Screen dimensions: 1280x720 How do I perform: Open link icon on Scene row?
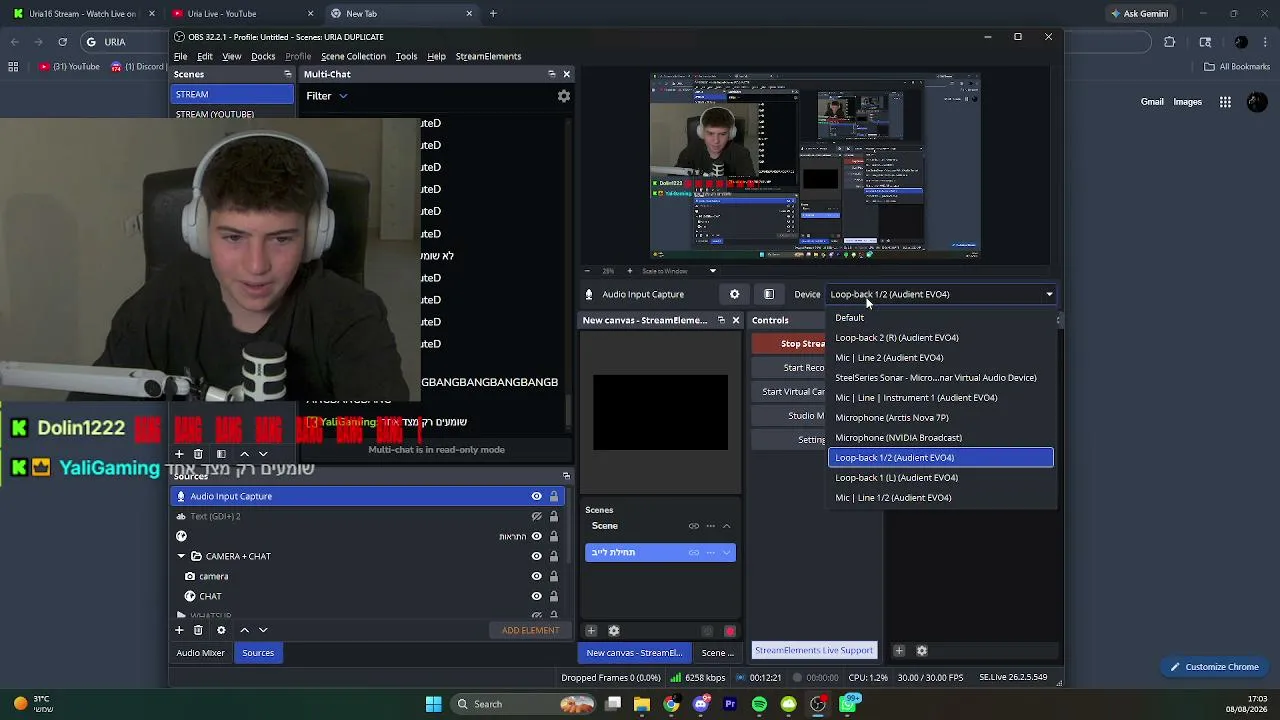(693, 526)
